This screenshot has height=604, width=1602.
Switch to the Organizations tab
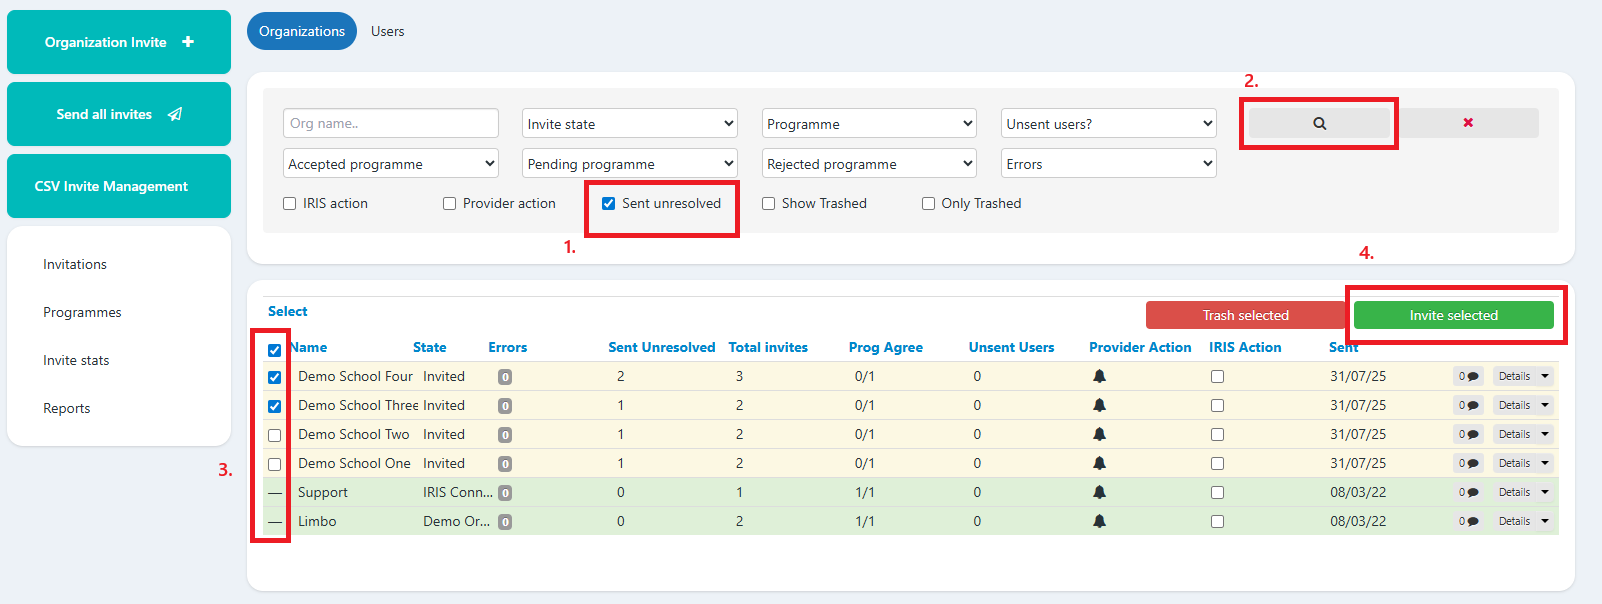point(302,31)
